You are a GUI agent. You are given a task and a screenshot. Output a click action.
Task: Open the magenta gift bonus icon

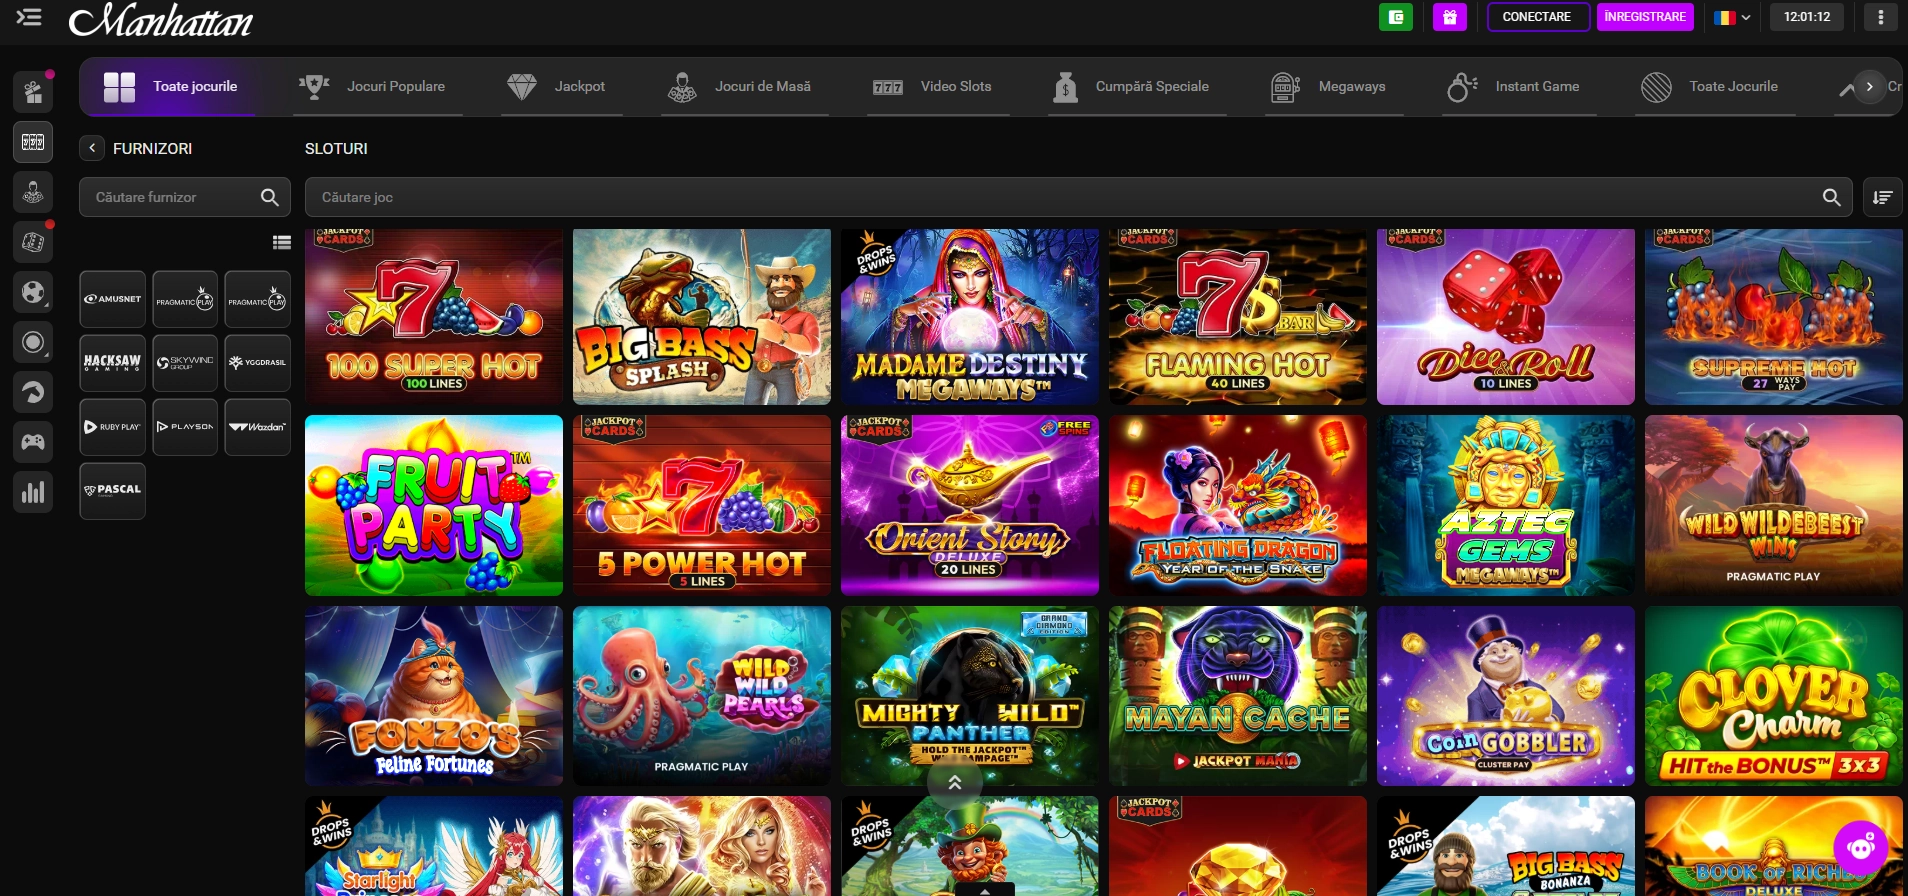click(x=1449, y=17)
